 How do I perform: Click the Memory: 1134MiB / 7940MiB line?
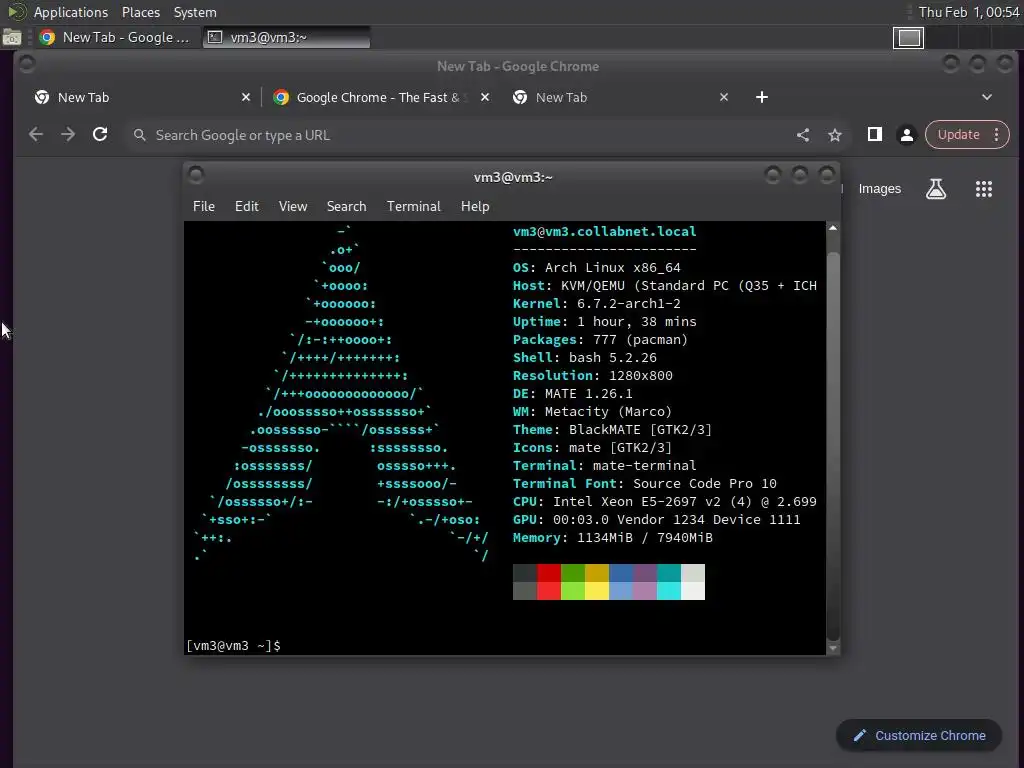(x=613, y=538)
